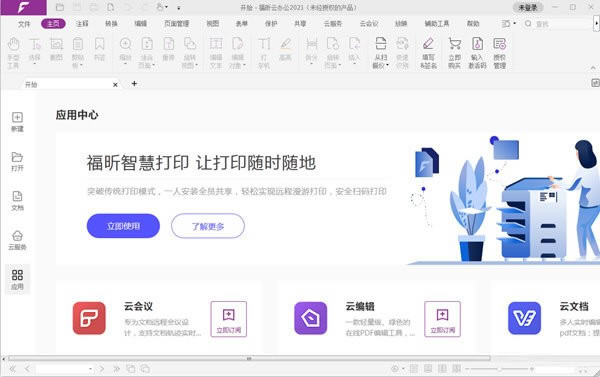Expand the Edit Object dropdown arrow
600x377 pixels.
coord(244,65)
